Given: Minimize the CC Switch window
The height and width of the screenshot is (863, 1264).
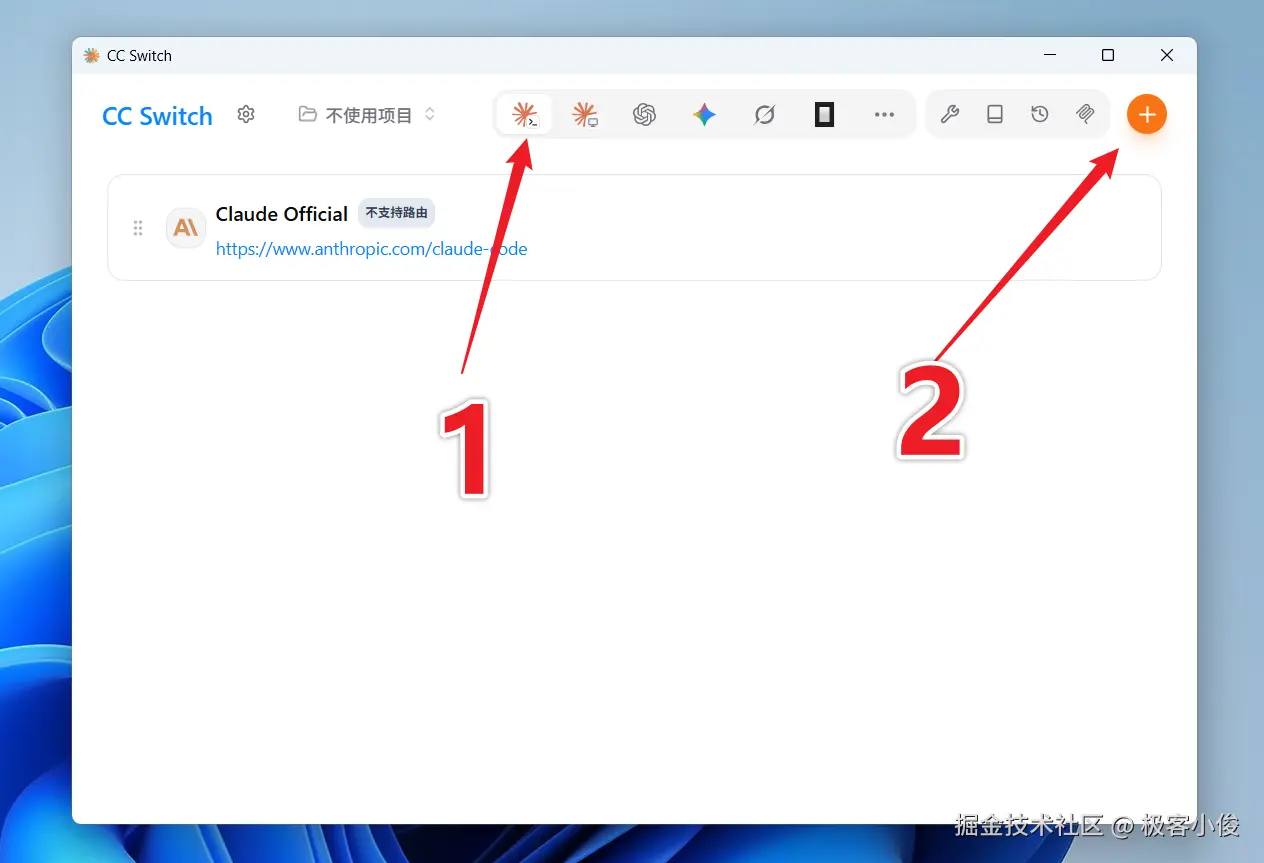Looking at the screenshot, I should pyautogui.click(x=1050, y=56).
